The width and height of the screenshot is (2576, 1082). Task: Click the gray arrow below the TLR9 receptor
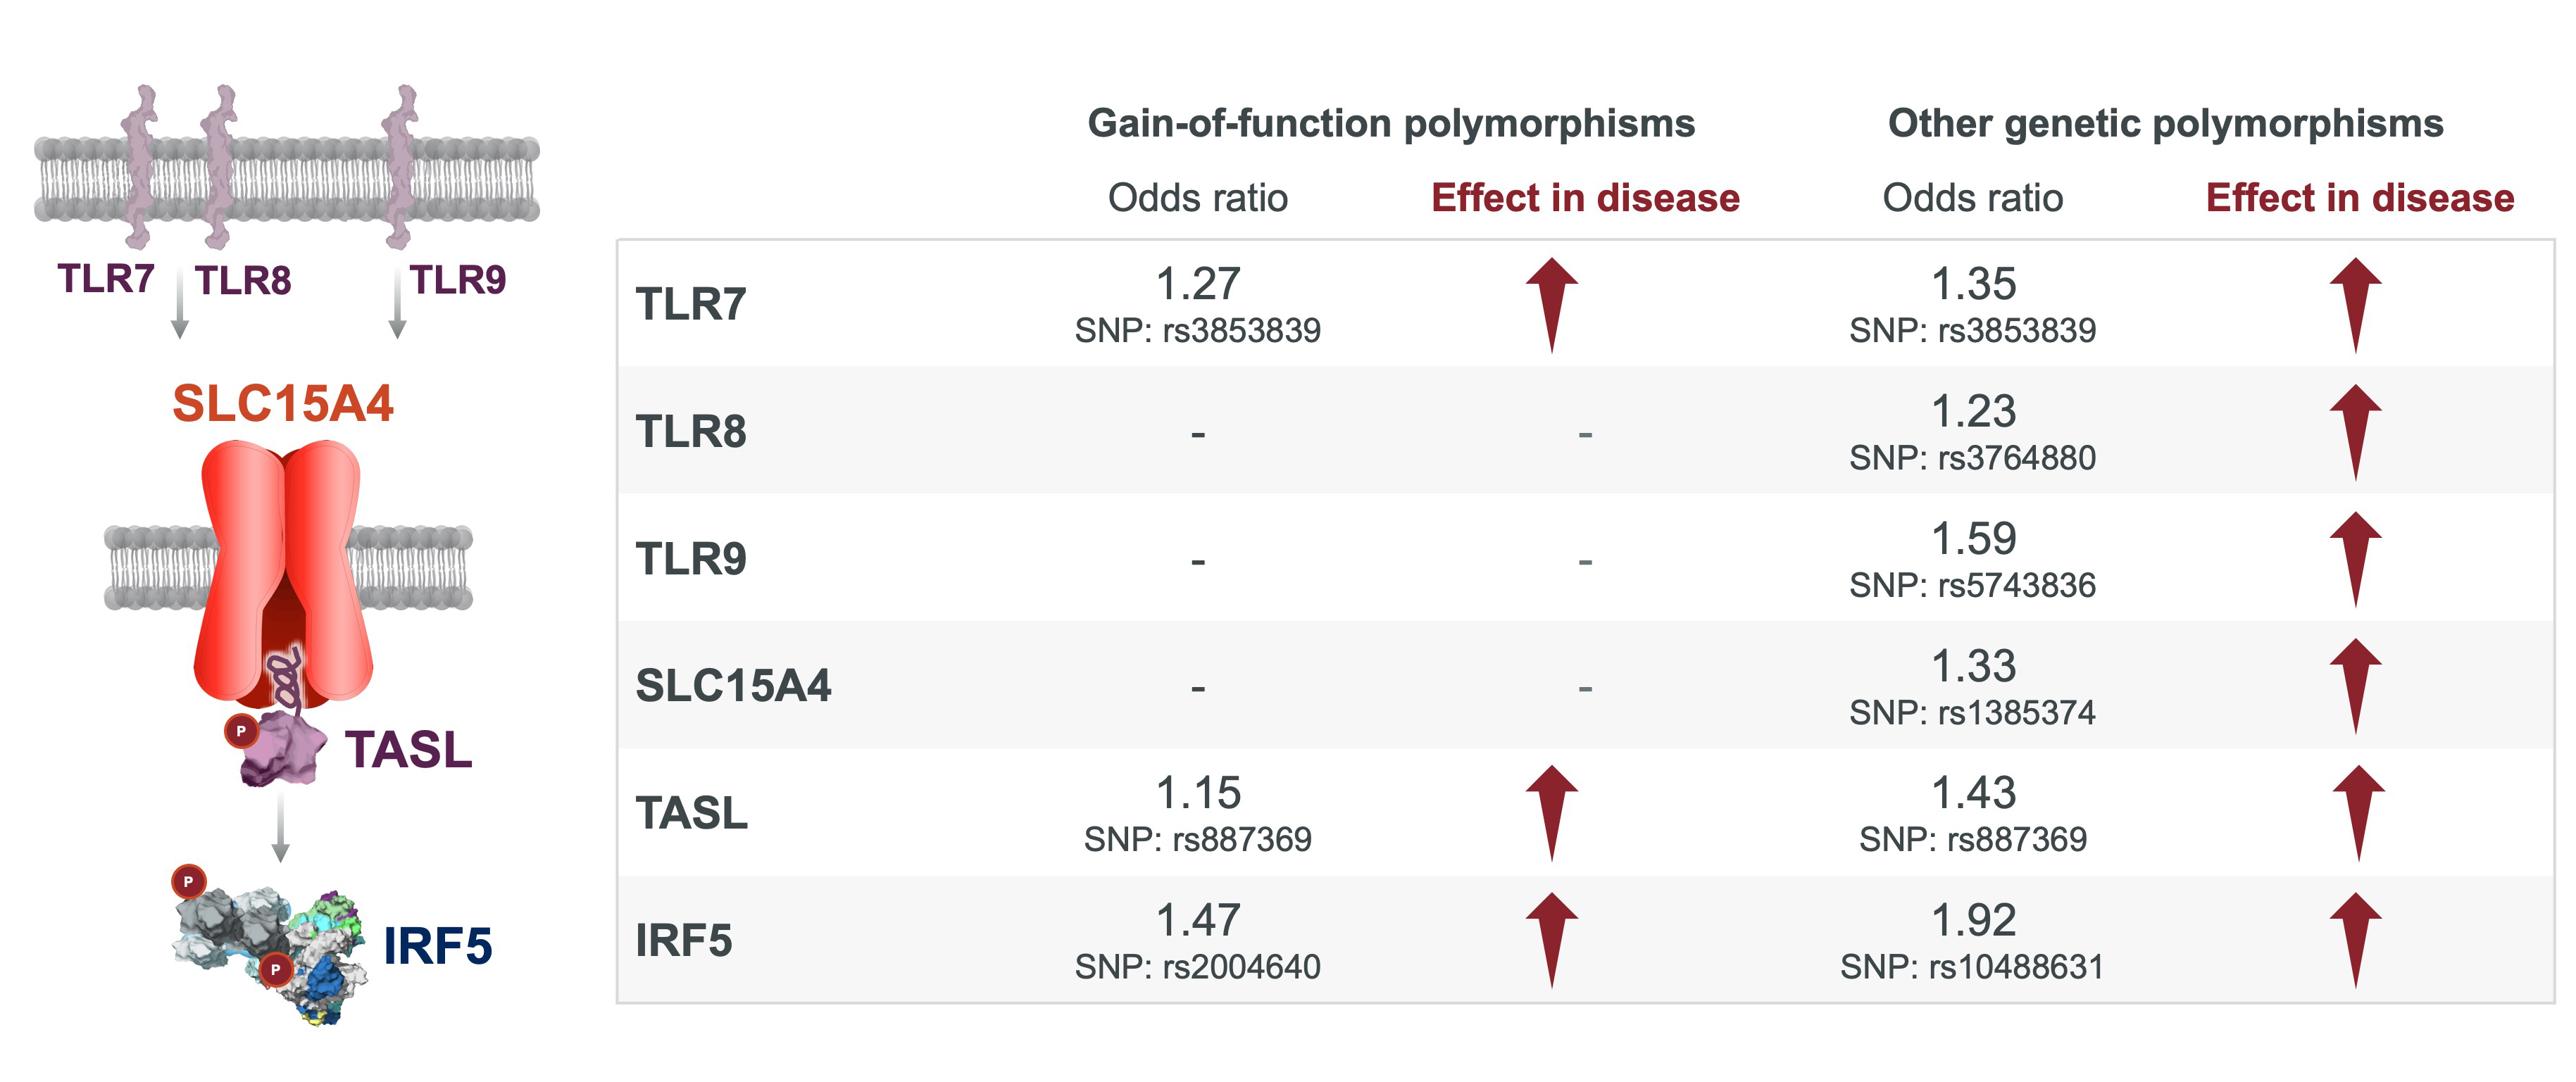[397, 305]
